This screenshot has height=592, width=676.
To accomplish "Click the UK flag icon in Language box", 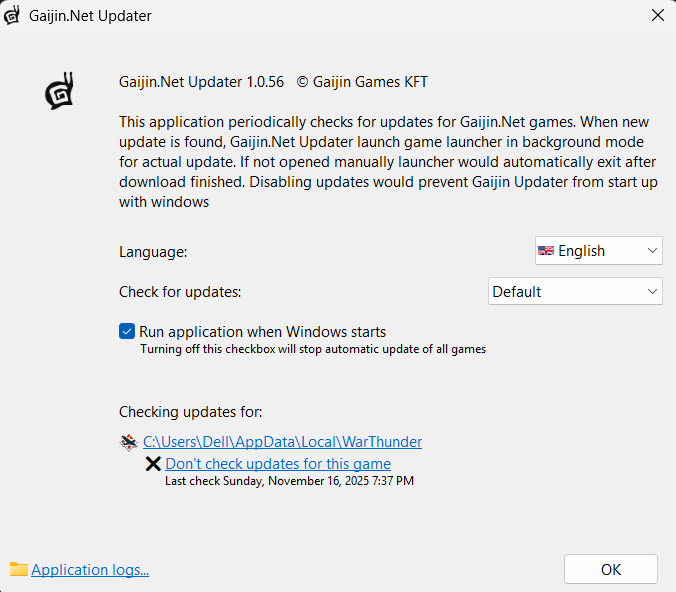I will pyautogui.click(x=546, y=251).
